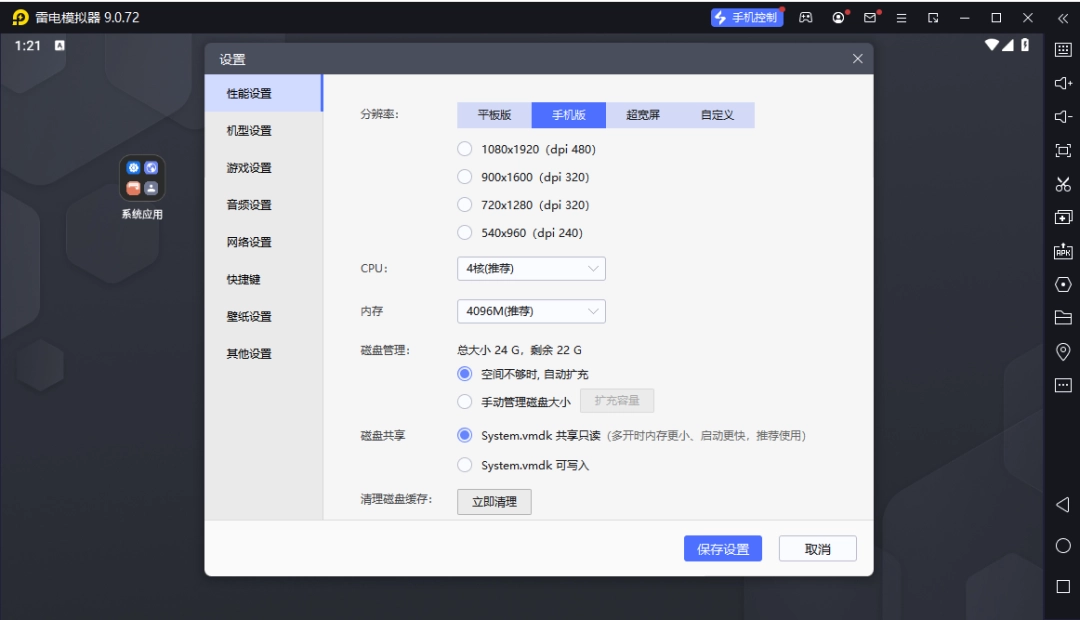The width and height of the screenshot is (1080, 620).
Task: Switch to 手机版 resolution tab
Action: click(x=569, y=115)
